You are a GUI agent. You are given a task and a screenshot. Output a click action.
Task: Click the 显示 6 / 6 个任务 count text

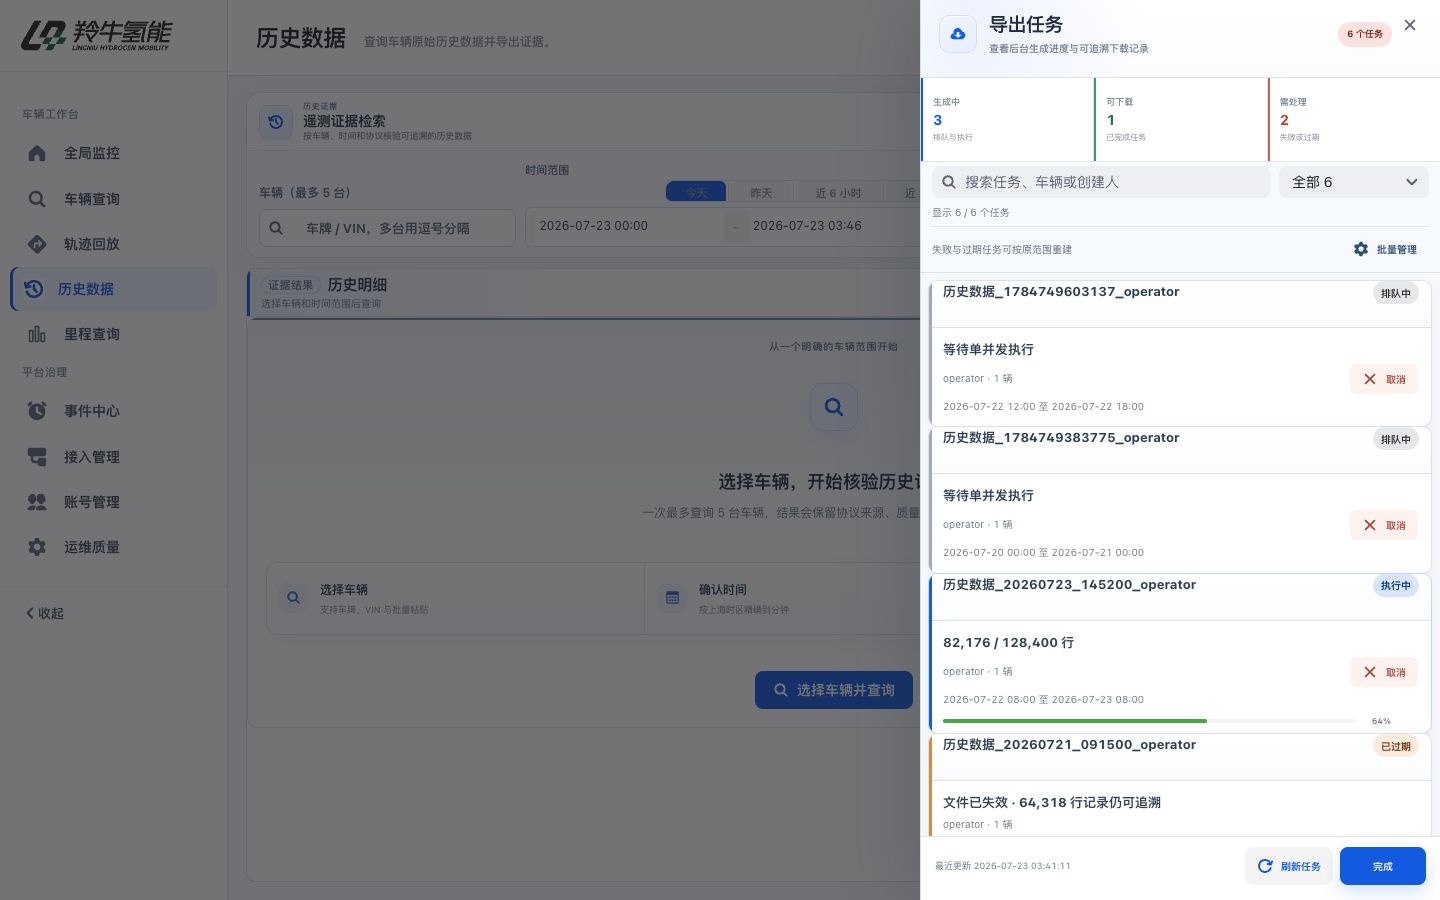tap(970, 213)
